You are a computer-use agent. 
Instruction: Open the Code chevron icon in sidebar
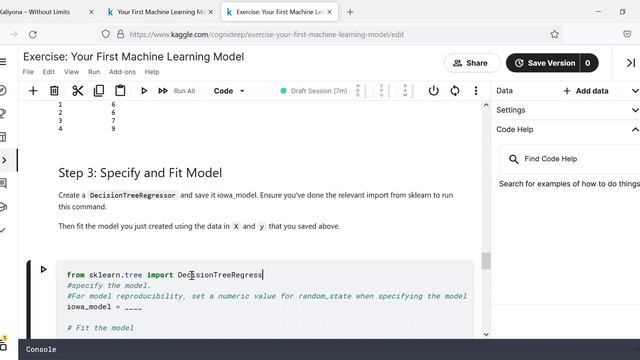pos(4,160)
